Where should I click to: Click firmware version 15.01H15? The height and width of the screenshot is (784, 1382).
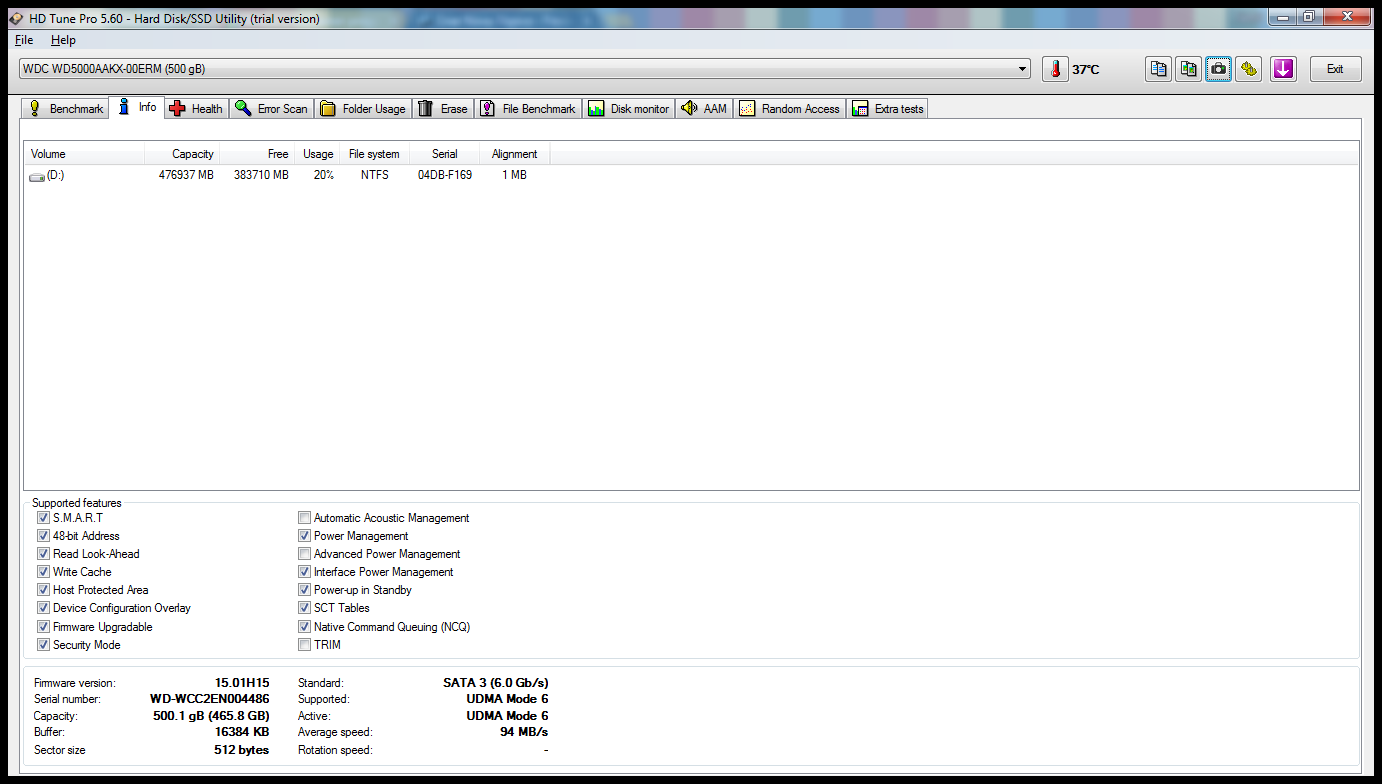242,683
